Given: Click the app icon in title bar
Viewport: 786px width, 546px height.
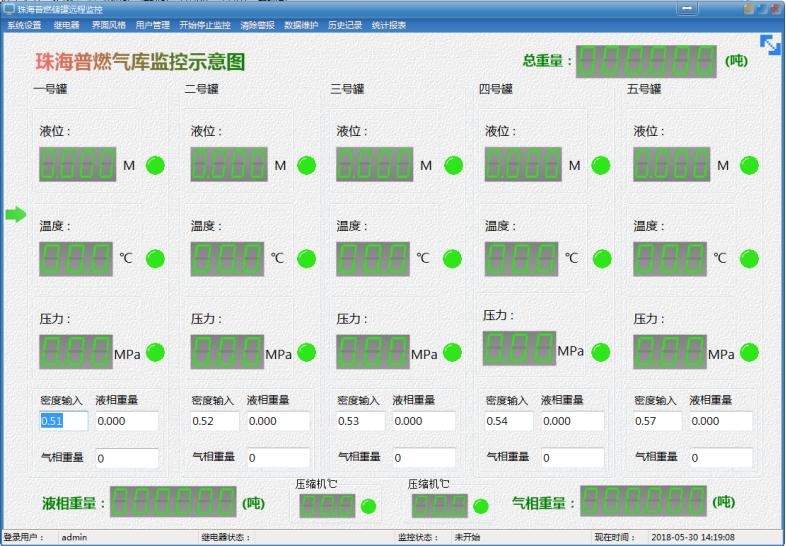Looking at the screenshot, I should pos(9,9).
